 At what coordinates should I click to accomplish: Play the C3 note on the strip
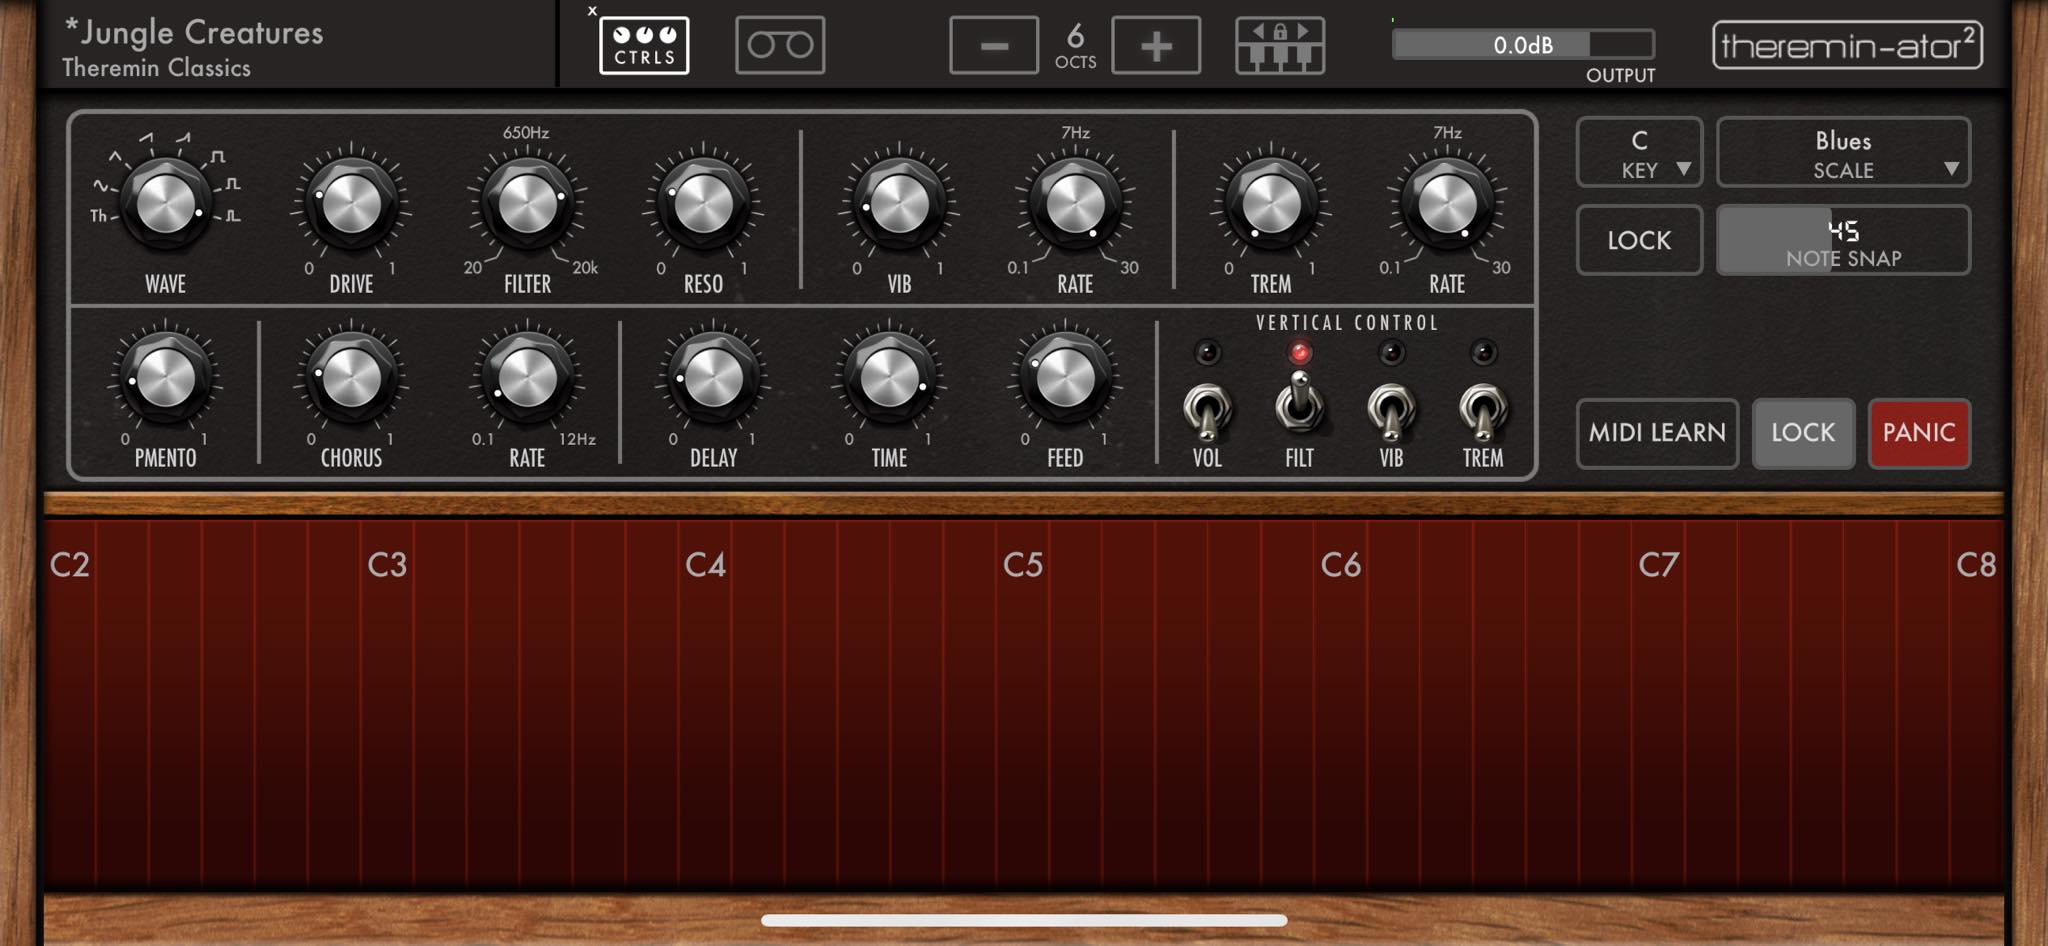387,704
